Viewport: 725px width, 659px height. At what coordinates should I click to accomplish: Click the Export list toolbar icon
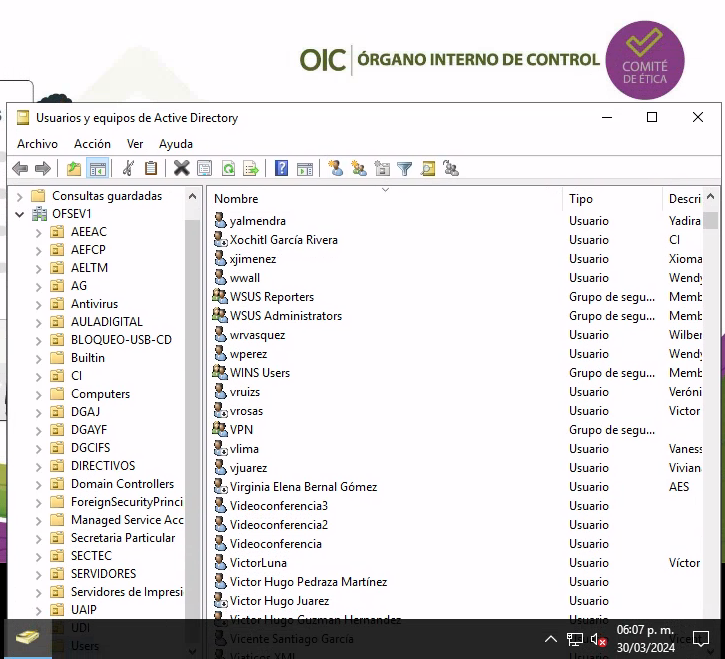tap(251, 168)
